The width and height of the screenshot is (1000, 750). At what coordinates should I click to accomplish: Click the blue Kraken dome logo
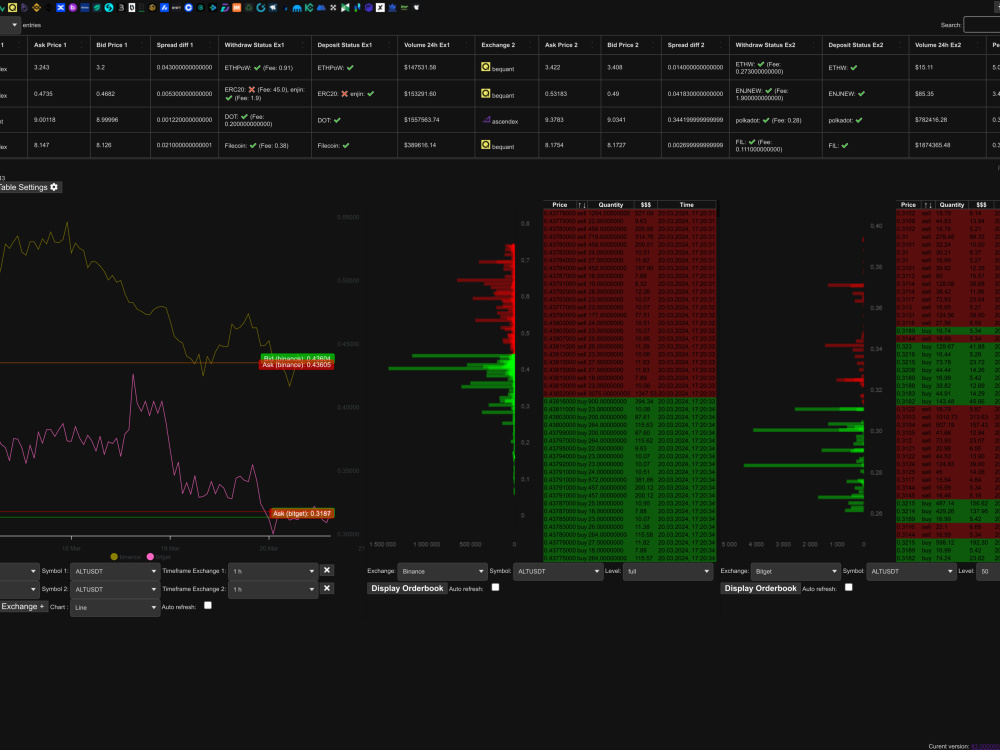point(297,8)
